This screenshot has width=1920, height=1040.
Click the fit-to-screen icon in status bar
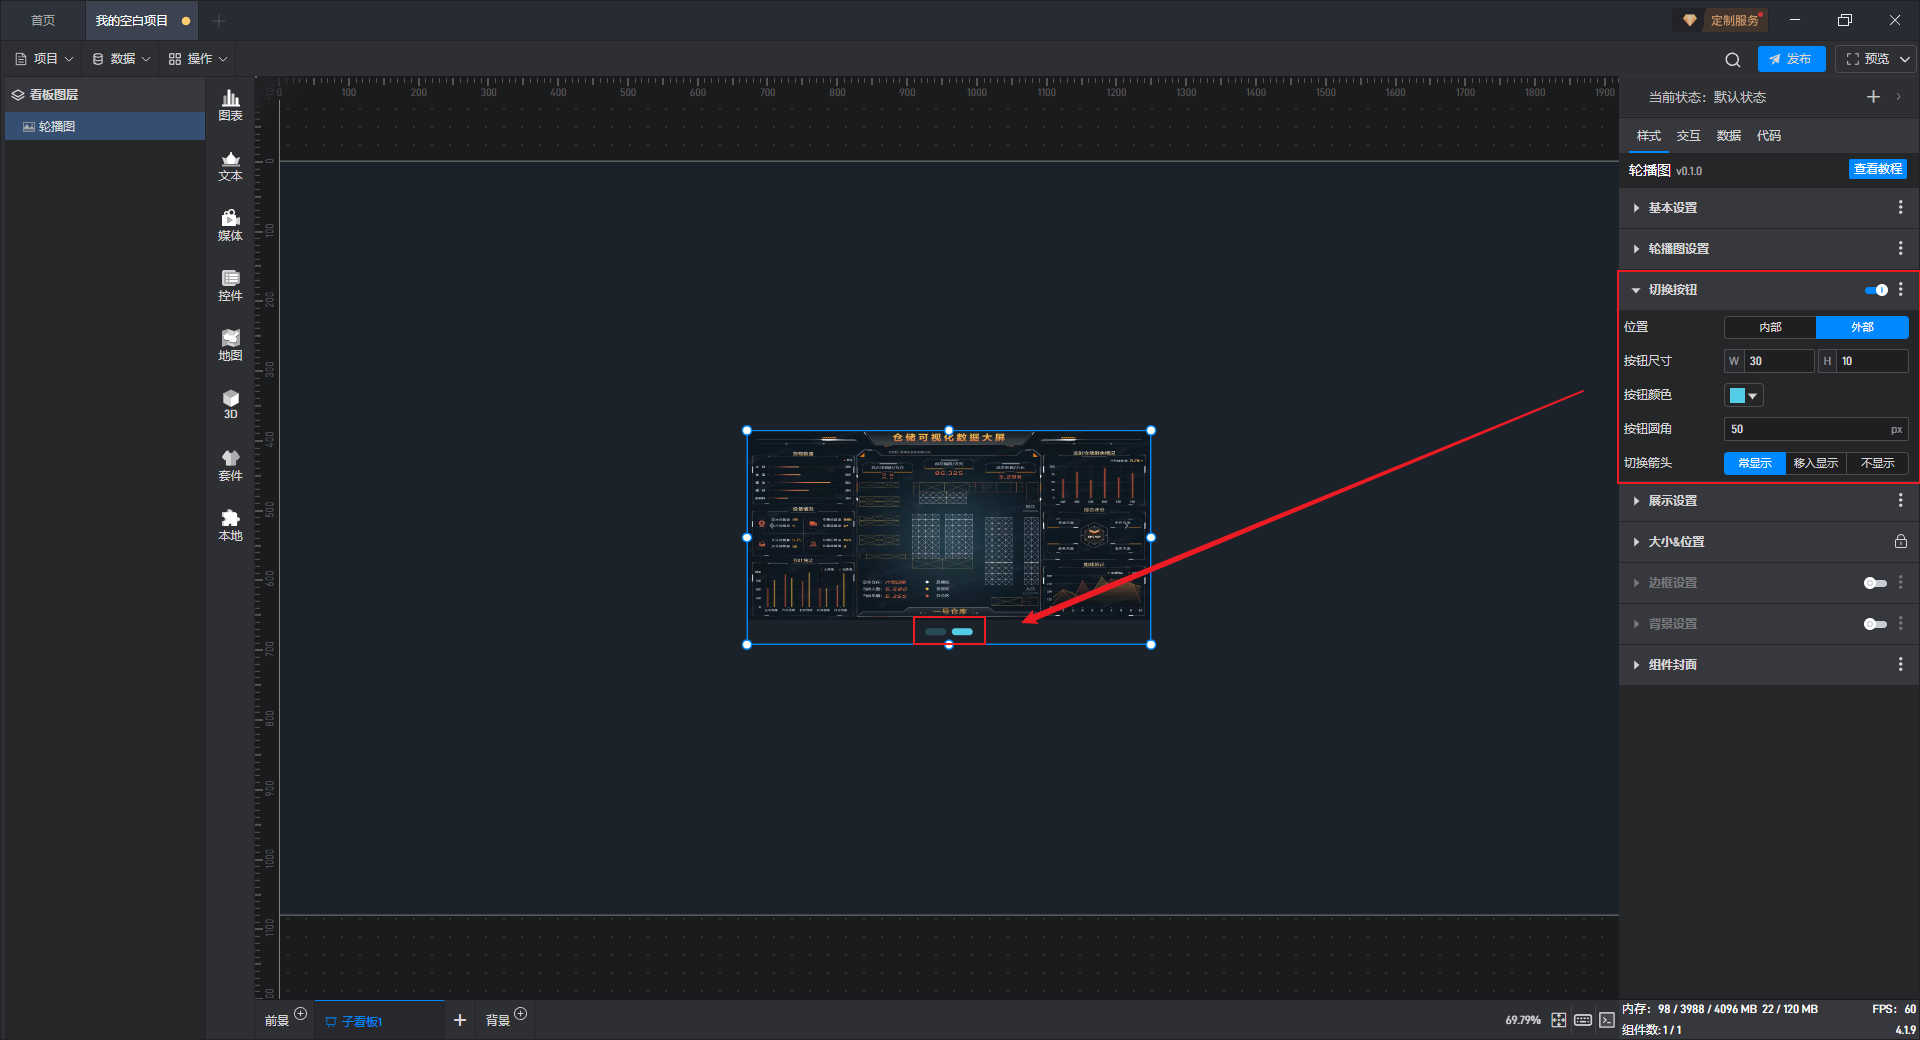click(1559, 1020)
